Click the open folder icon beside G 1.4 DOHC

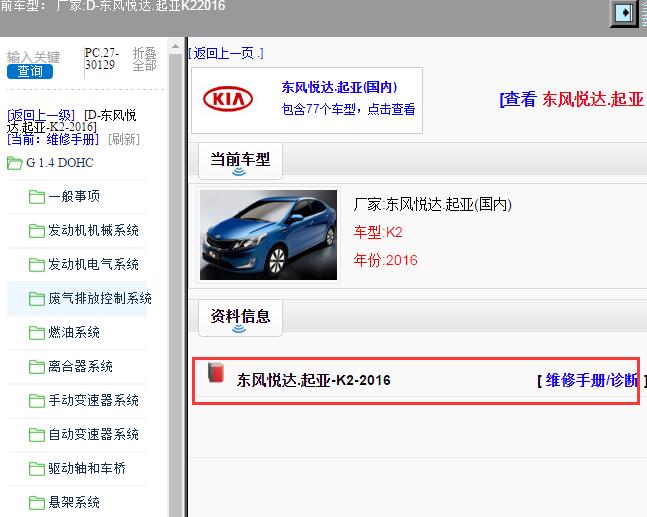15,163
